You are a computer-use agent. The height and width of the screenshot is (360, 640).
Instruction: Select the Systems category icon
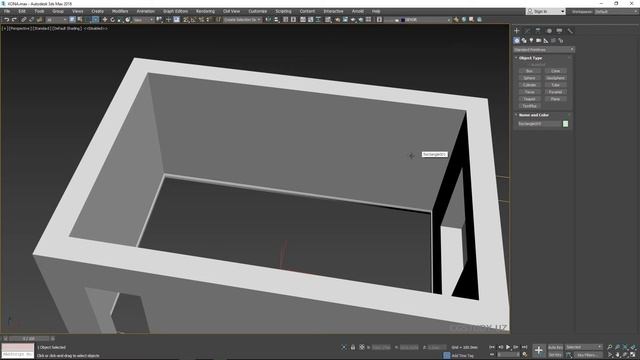pos(561,40)
